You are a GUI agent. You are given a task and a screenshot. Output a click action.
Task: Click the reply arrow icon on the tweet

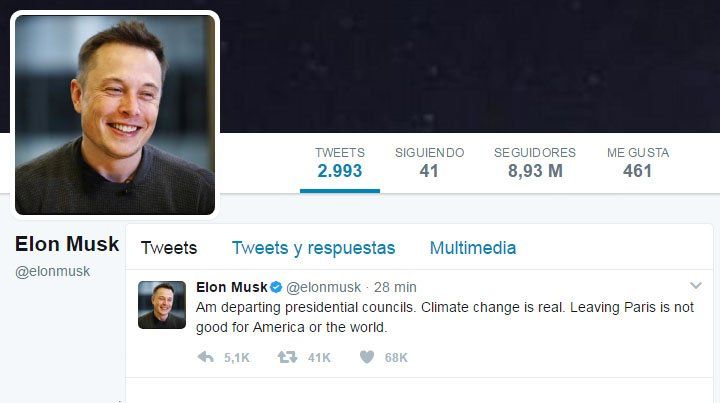tap(206, 357)
